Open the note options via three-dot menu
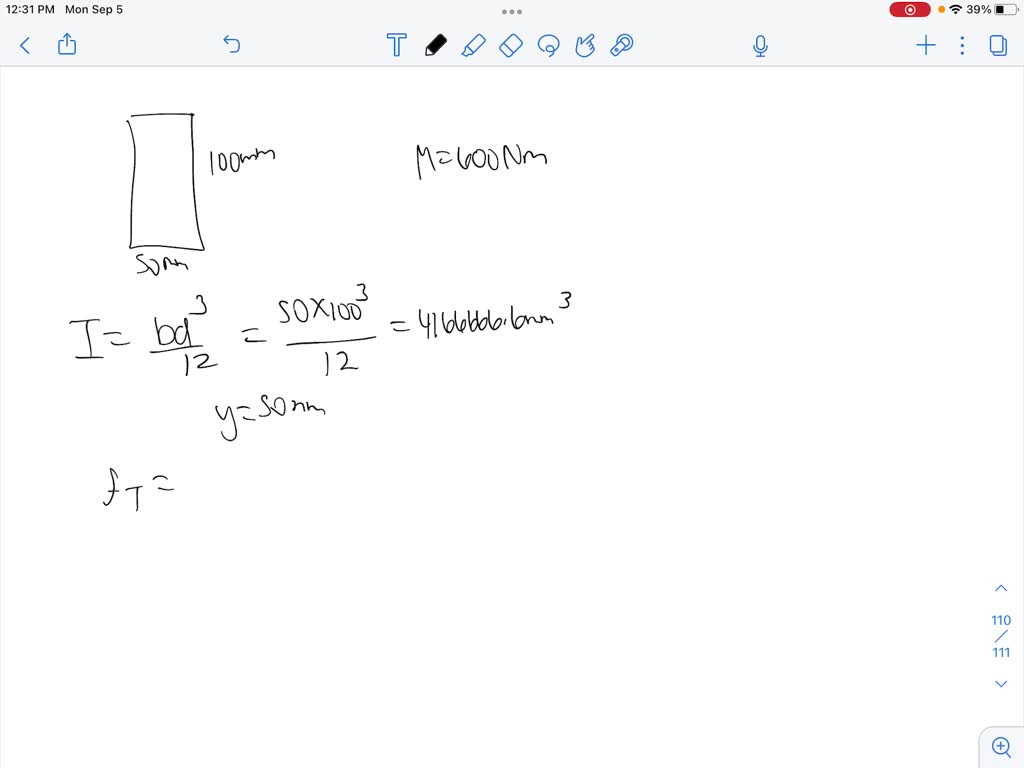Screen dimensions: 1024x768 click(962, 45)
